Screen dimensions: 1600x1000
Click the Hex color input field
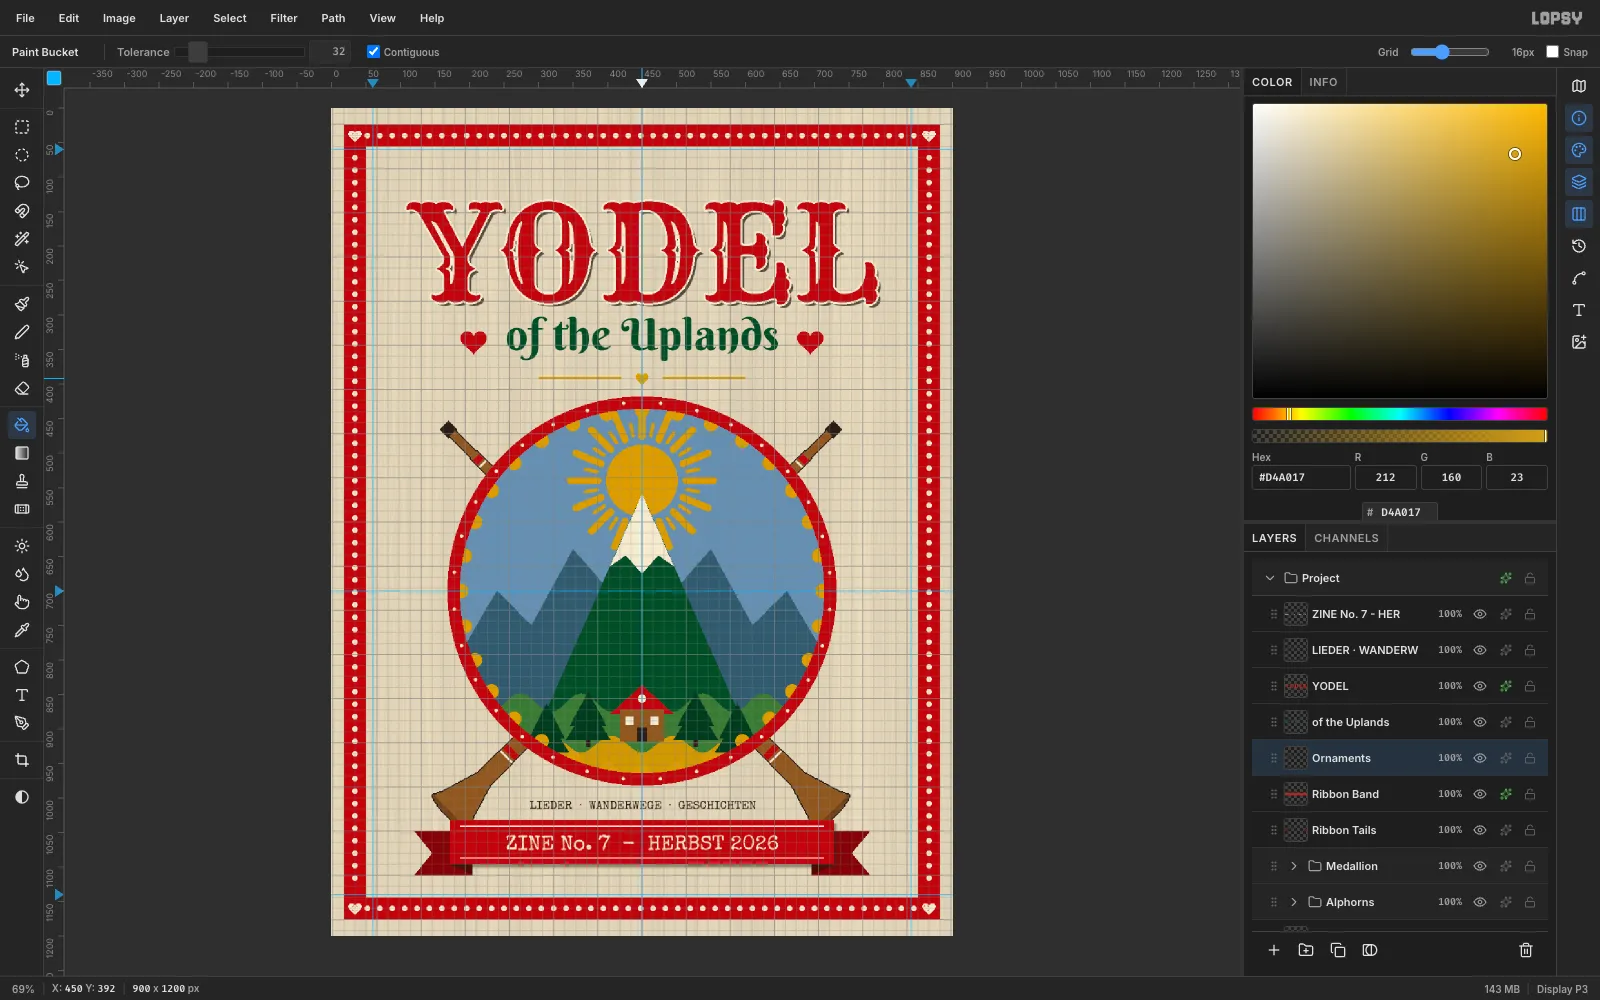(x=1301, y=478)
